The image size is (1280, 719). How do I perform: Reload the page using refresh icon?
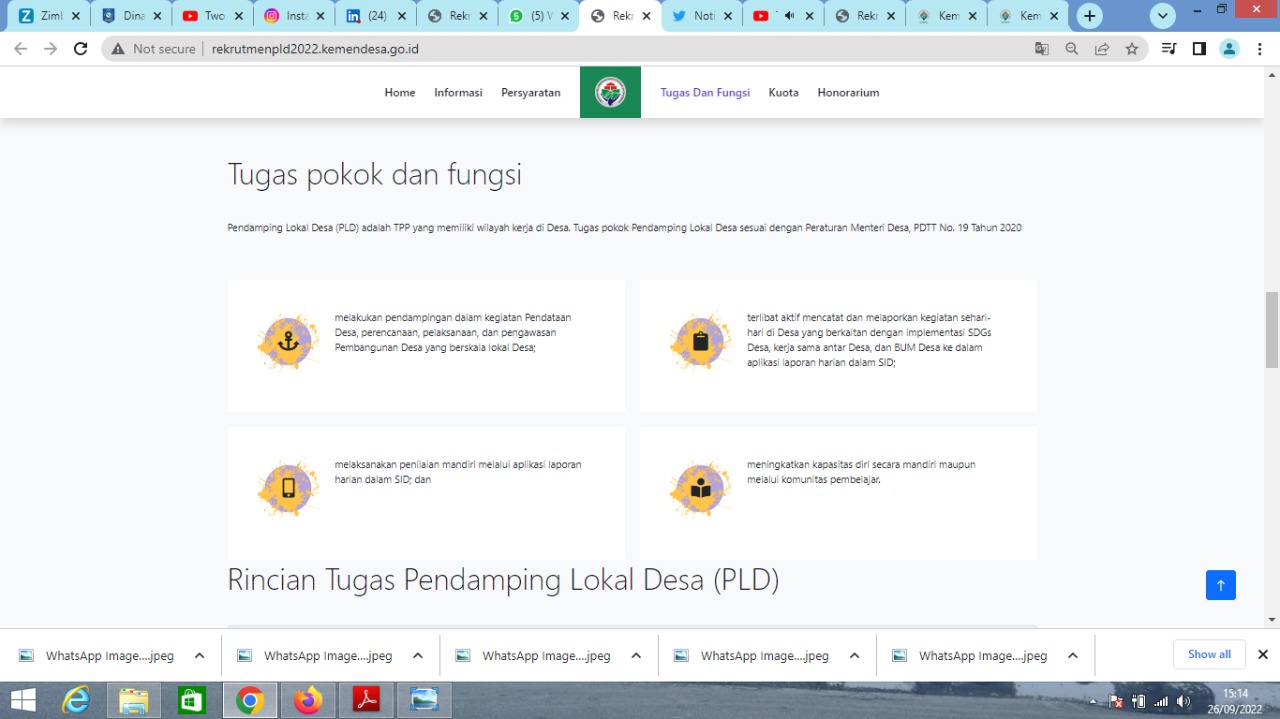tap(81, 49)
